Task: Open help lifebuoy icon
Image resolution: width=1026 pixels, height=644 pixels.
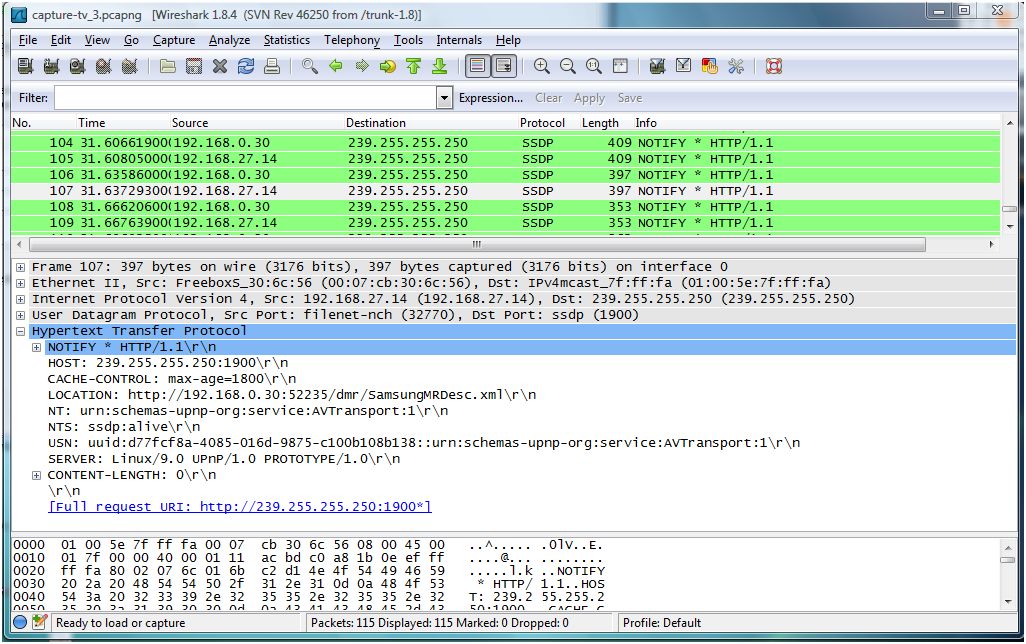Action: [774, 66]
